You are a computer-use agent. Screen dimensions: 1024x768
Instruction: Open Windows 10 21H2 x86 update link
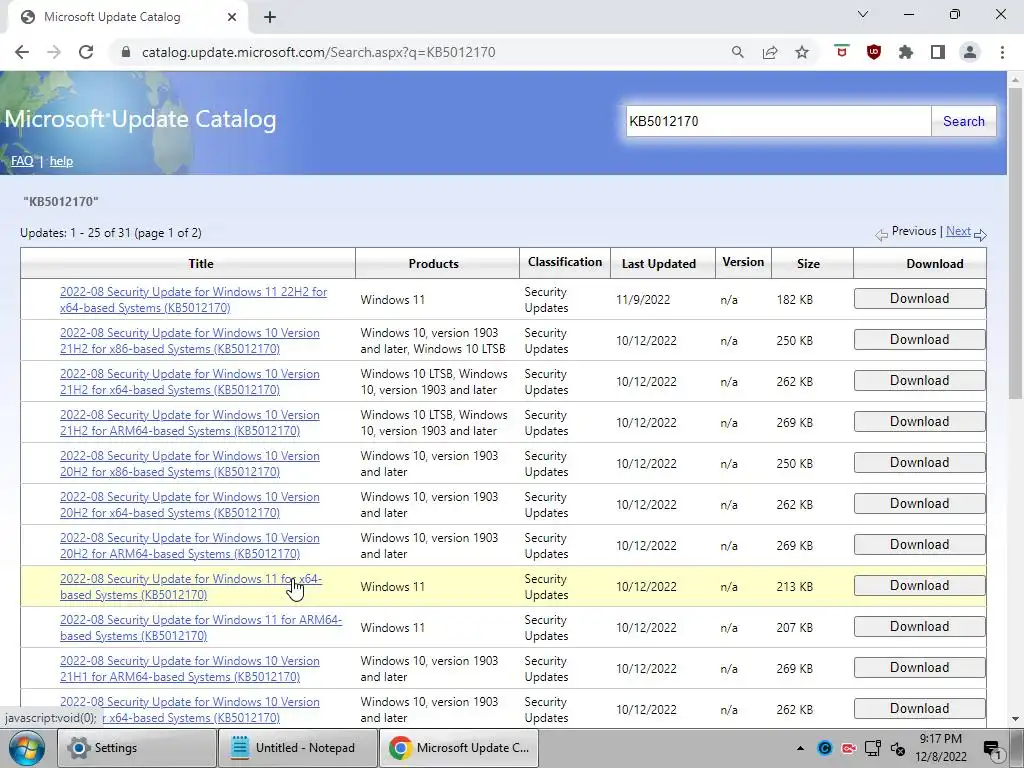pos(189,341)
